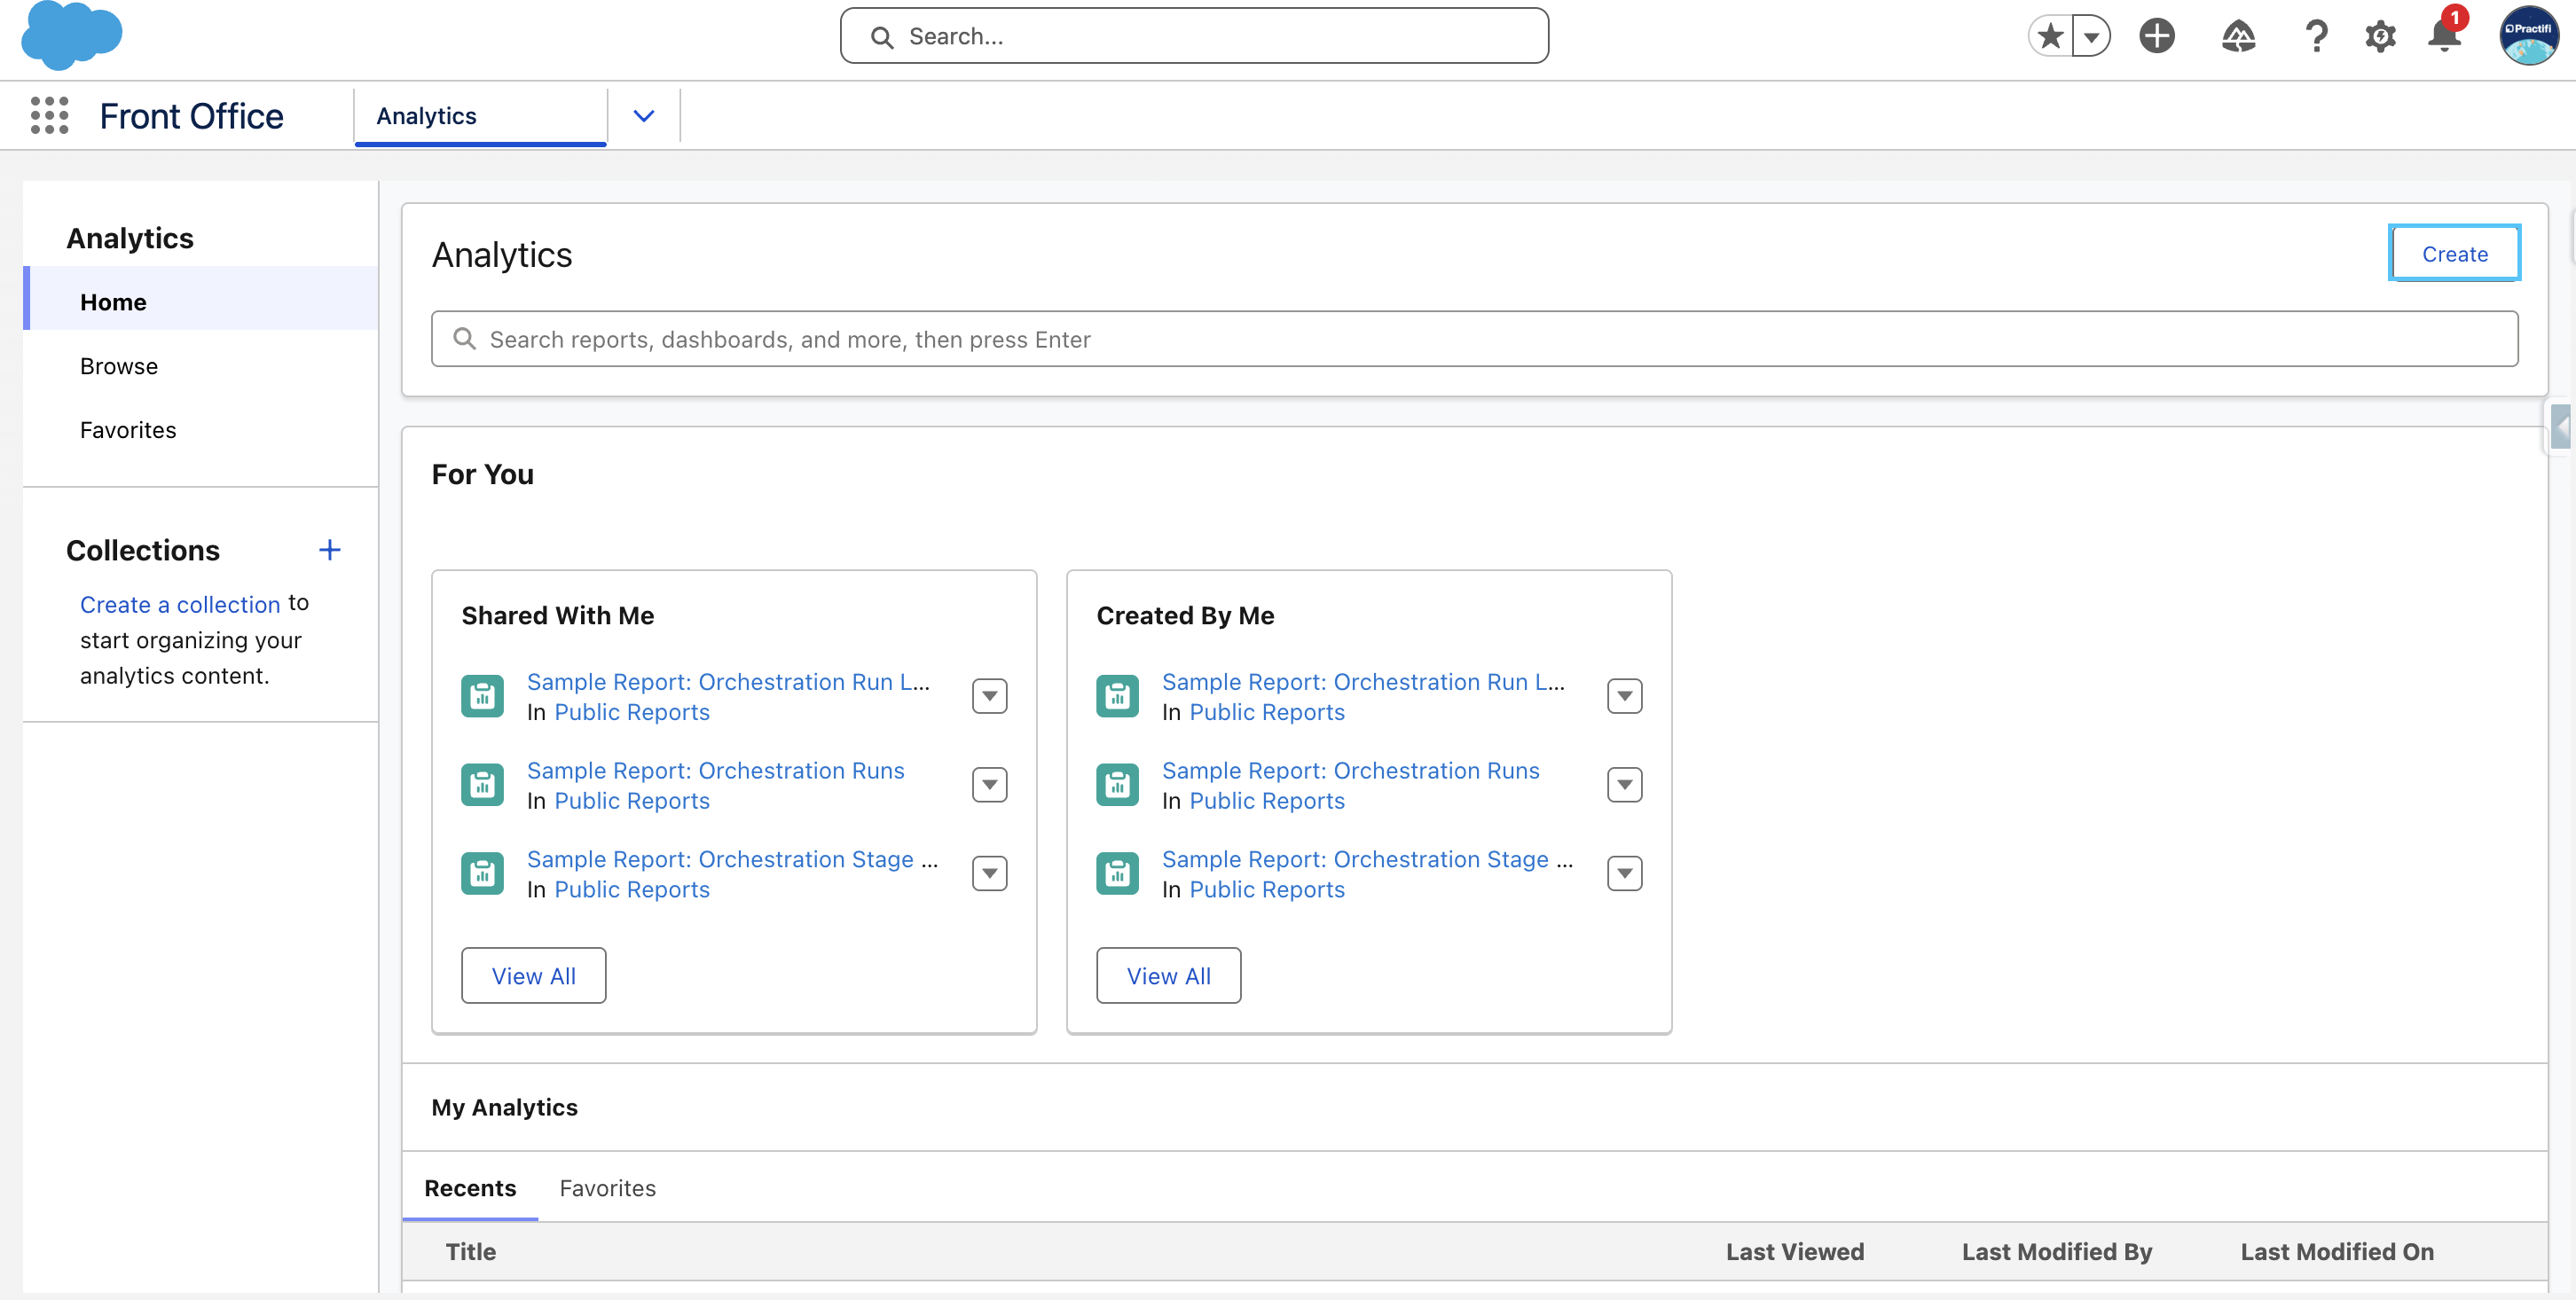Open actions dropdown for Created Orchestration Stage report
The width and height of the screenshot is (2576, 1300).
[x=1624, y=874]
